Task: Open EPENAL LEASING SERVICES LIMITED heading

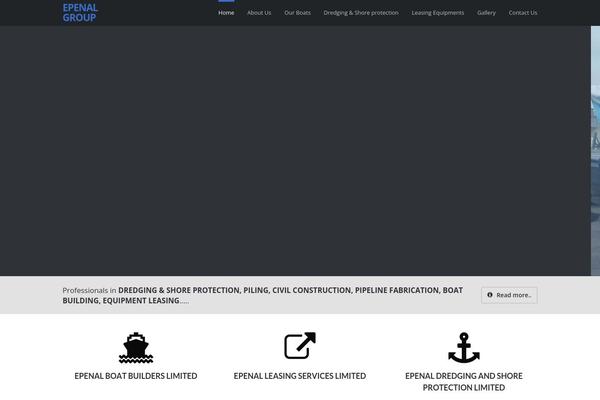Action: pyautogui.click(x=300, y=376)
